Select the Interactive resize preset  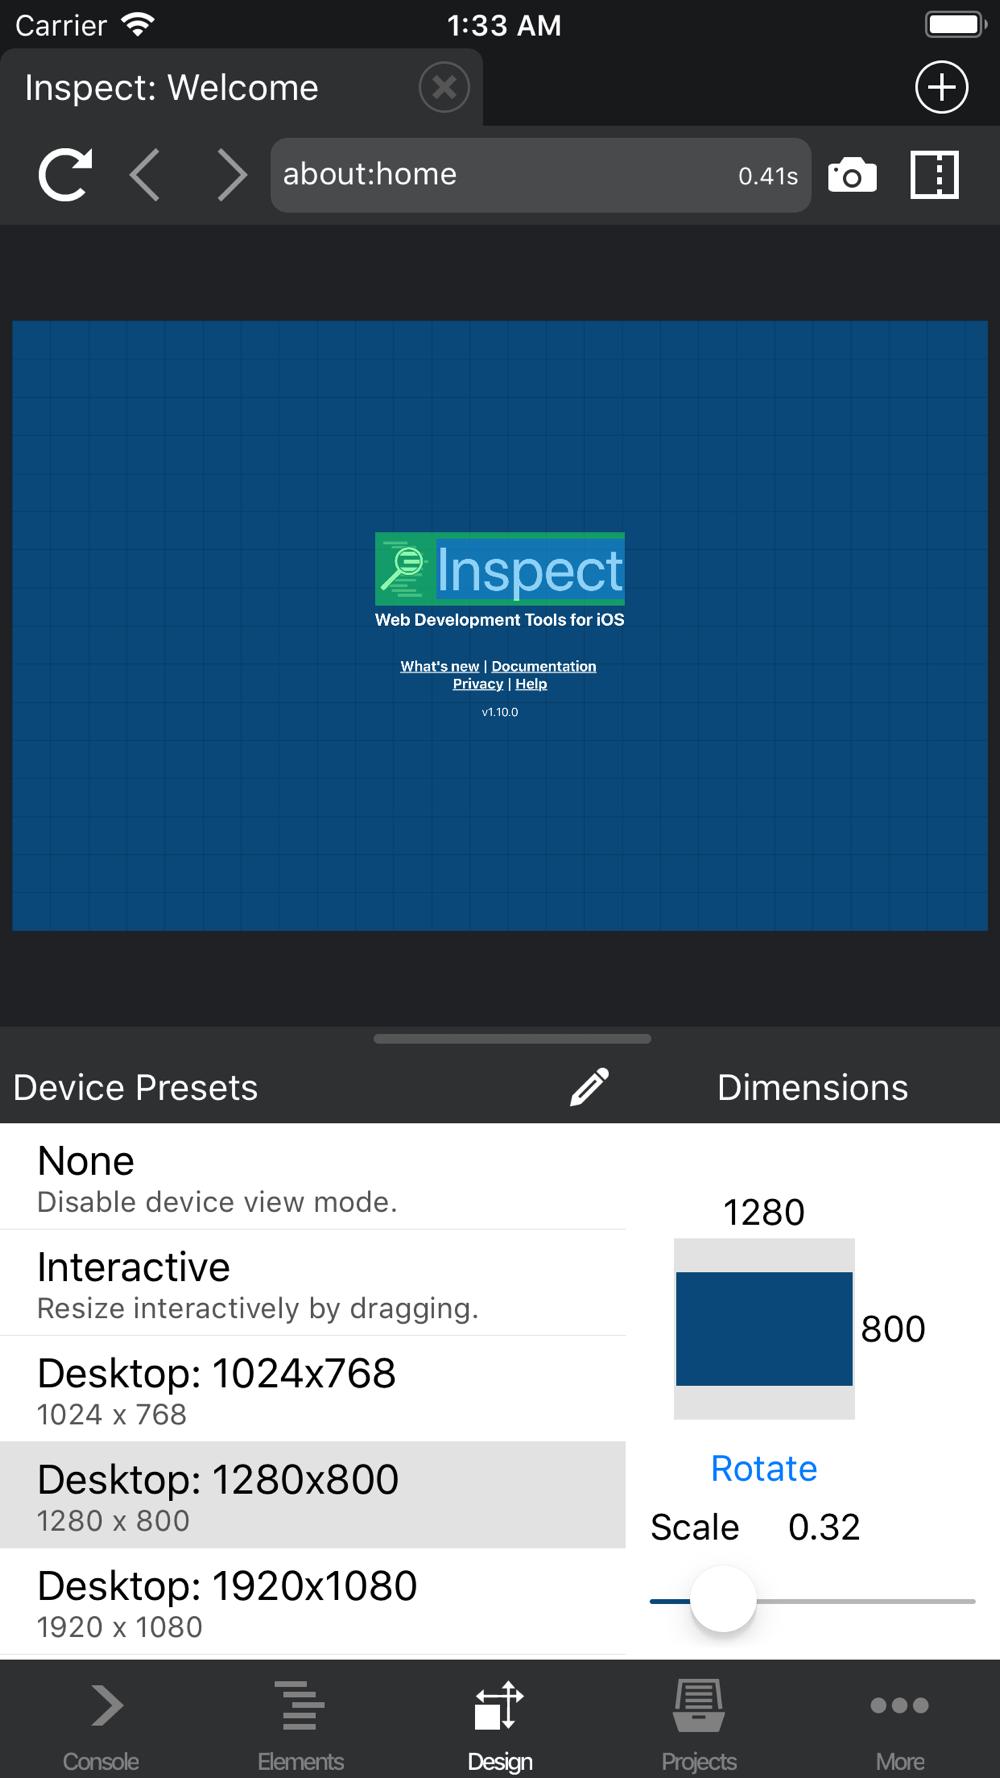coord(313,1283)
